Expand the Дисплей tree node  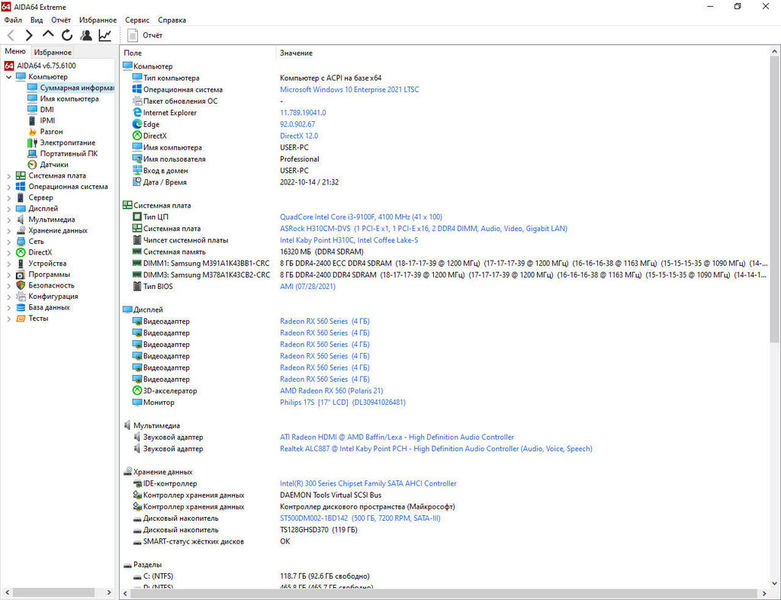[8, 209]
